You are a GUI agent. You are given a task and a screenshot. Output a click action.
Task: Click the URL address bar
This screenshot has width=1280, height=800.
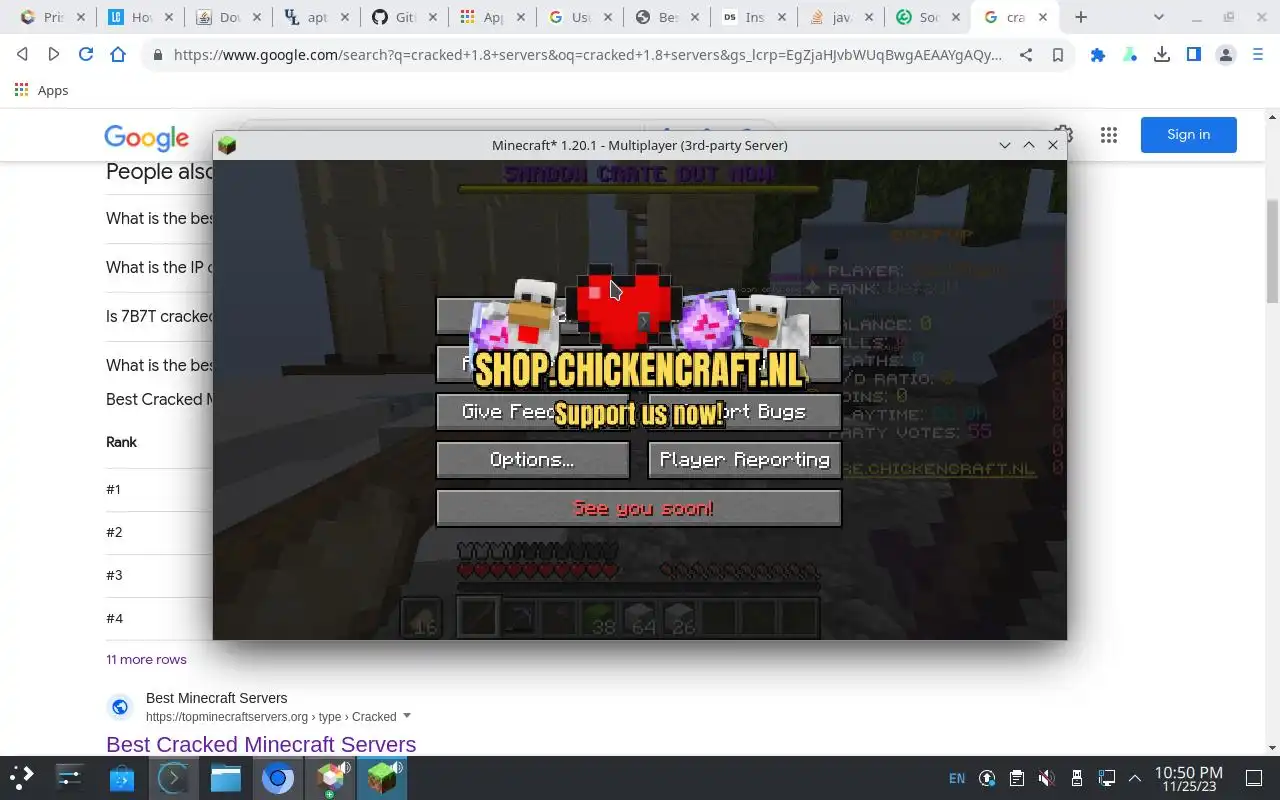coord(587,55)
